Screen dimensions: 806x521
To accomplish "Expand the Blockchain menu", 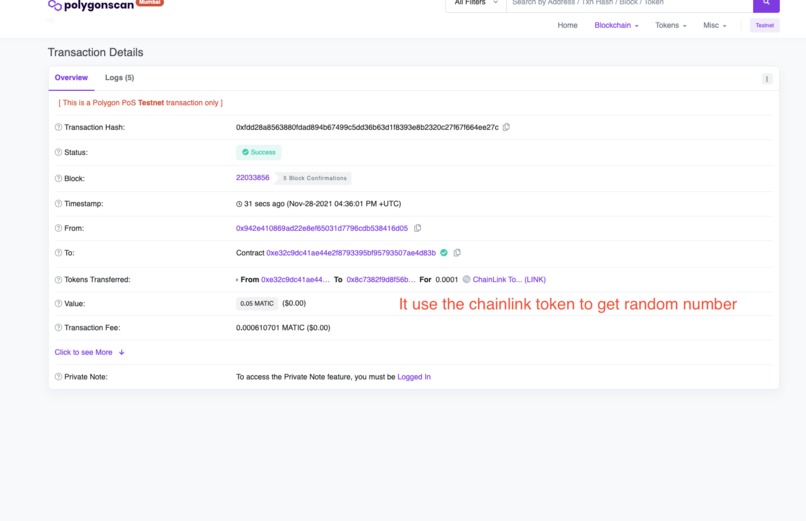I will point(616,25).
